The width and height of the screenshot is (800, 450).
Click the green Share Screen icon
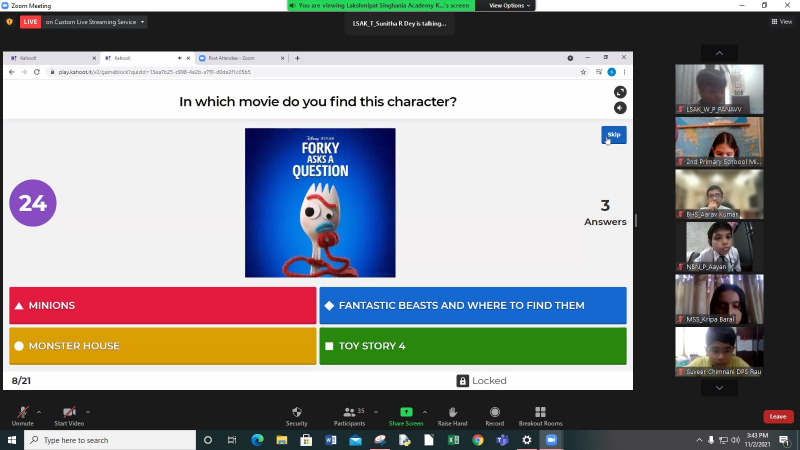point(406,412)
